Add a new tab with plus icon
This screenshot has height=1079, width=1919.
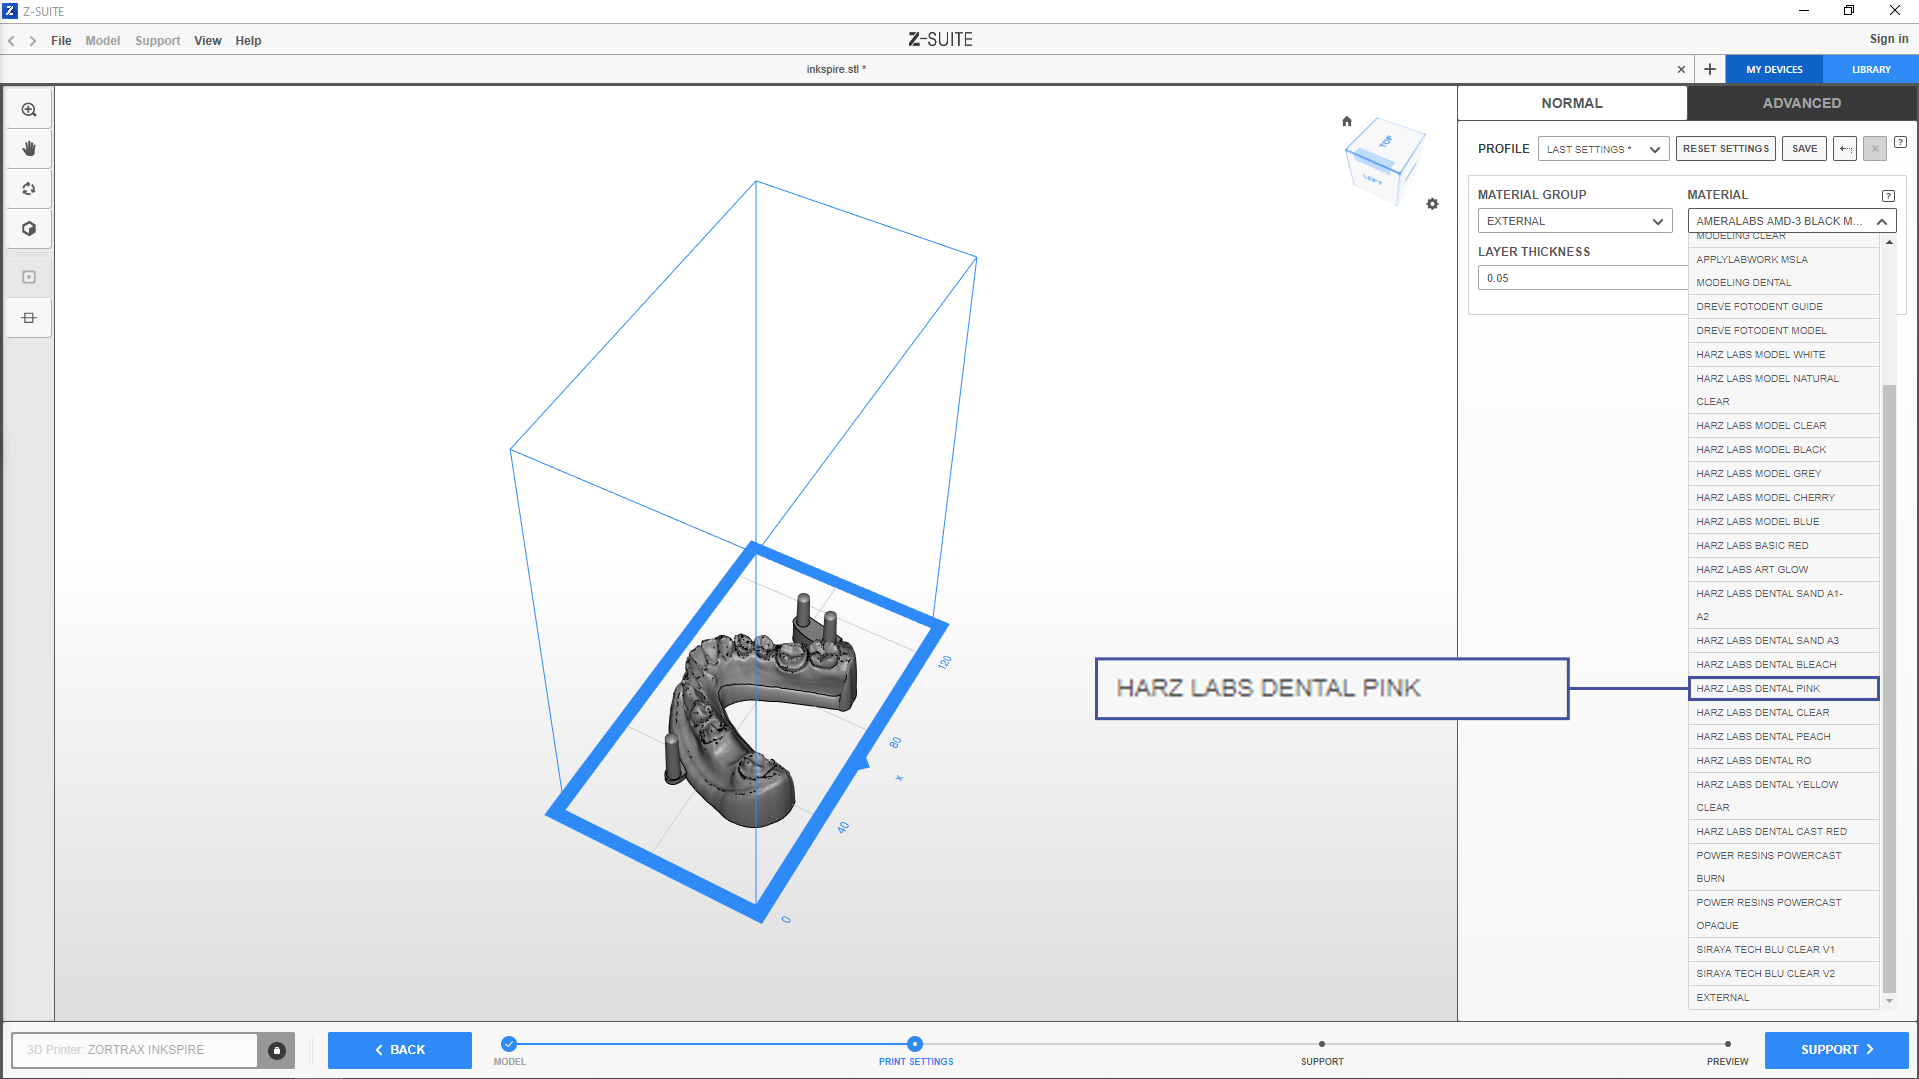(x=1710, y=69)
